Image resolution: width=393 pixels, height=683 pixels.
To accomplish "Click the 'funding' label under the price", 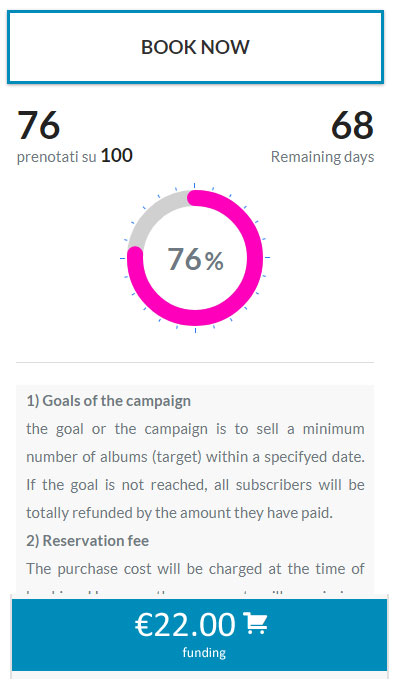I will click(x=204, y=653).
